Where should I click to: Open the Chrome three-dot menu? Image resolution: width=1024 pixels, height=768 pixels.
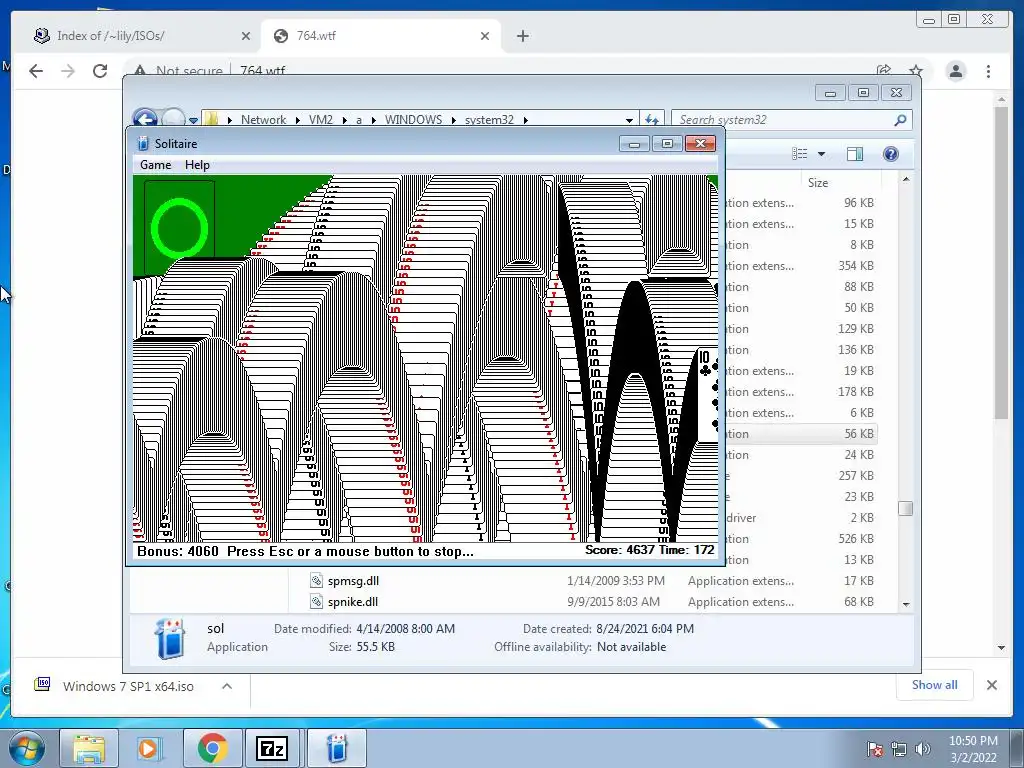[x=988, y=71]
